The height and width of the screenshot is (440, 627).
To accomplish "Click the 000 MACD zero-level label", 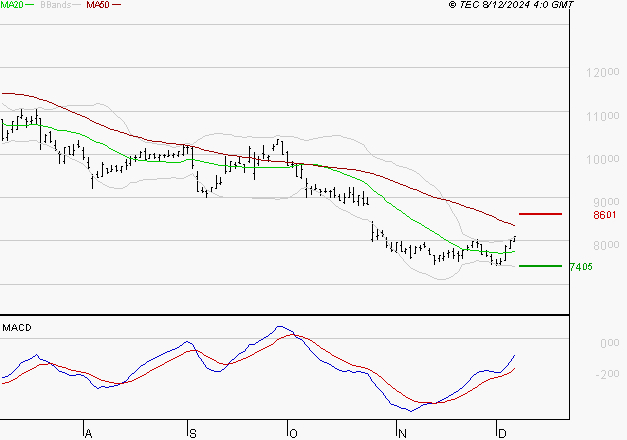I will click(608, 343).
